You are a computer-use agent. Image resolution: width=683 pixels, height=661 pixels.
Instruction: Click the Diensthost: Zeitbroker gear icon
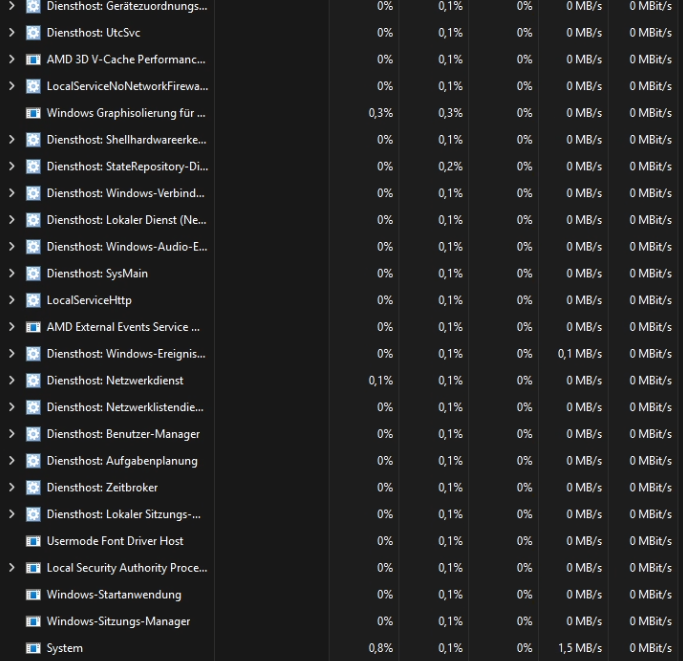(33, 488)
